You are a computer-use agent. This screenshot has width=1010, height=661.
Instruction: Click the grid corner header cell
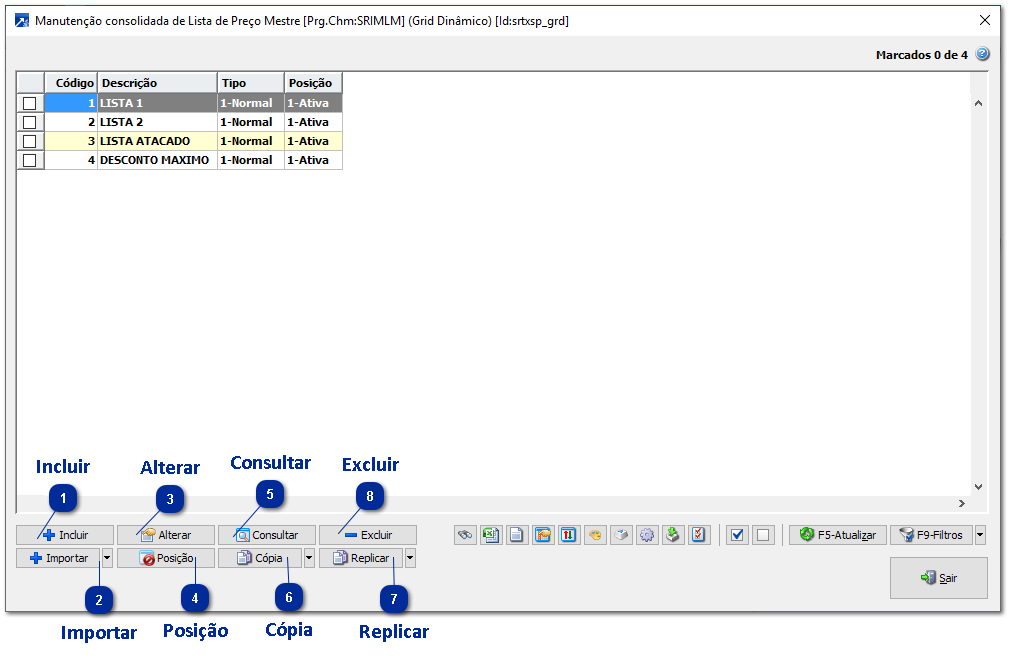30,83
